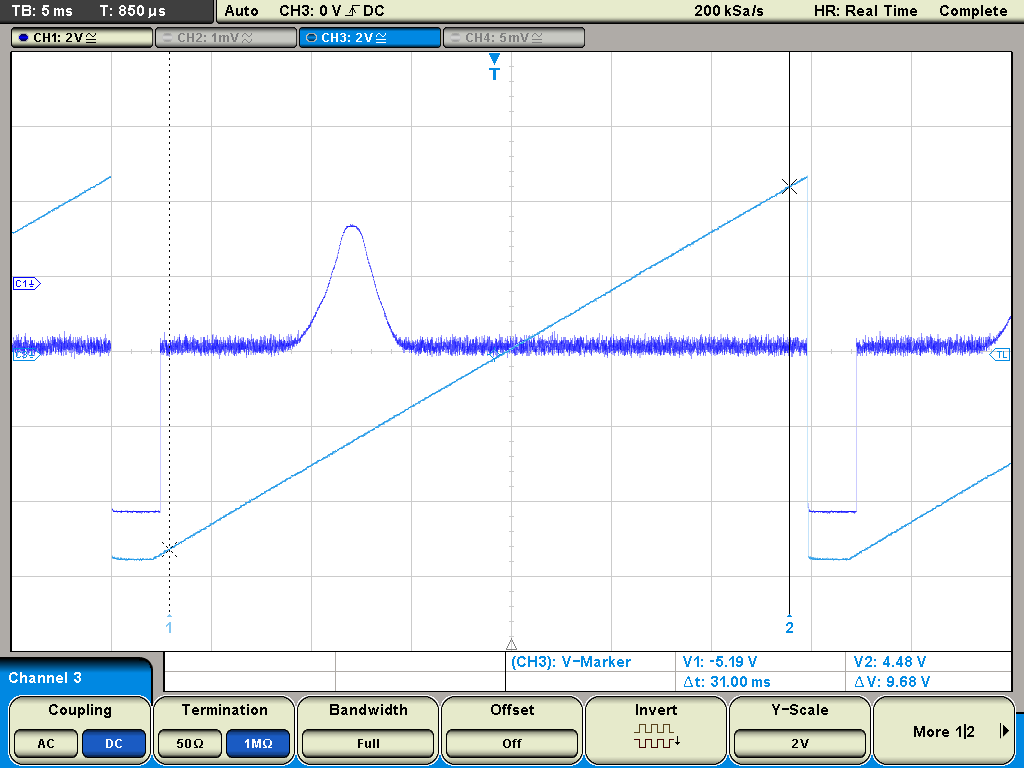Click the cursor 1 X marker on waveform
1024x768 pixels.
[169, 548]
